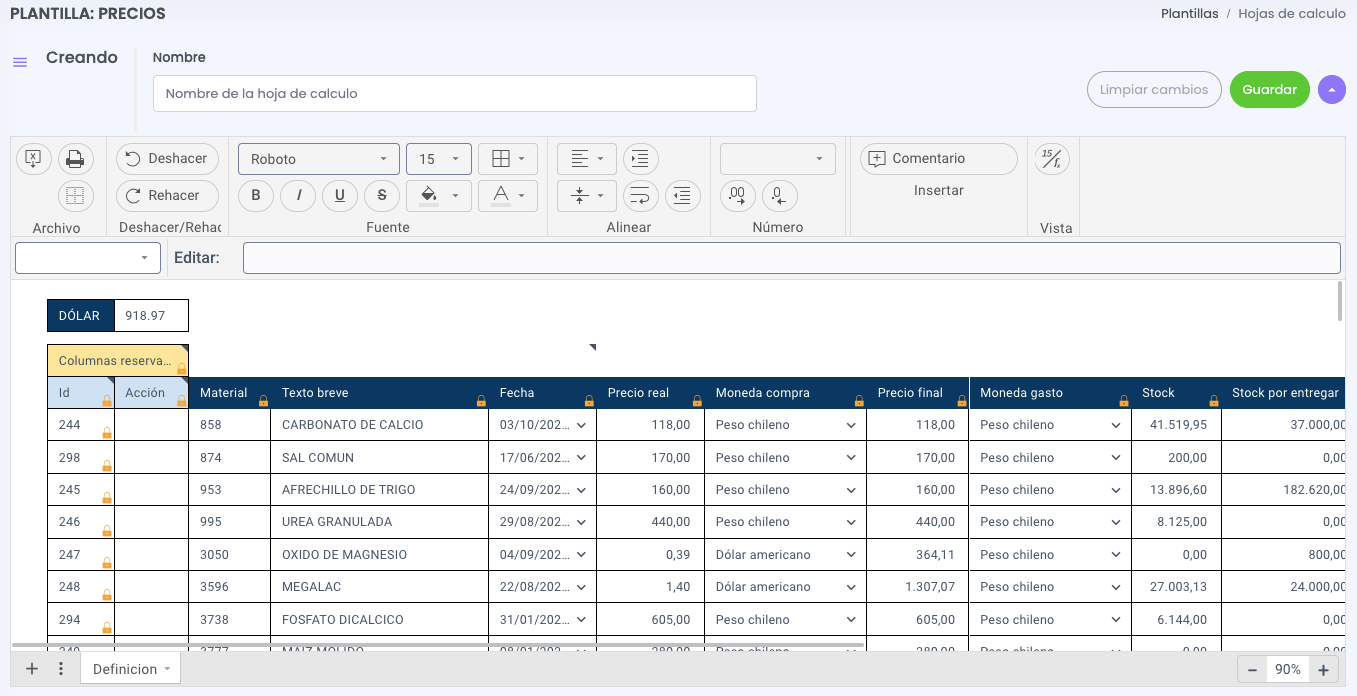
Task: Click the lock icon in Moneda compra header
Action: [x=858, y=400]
